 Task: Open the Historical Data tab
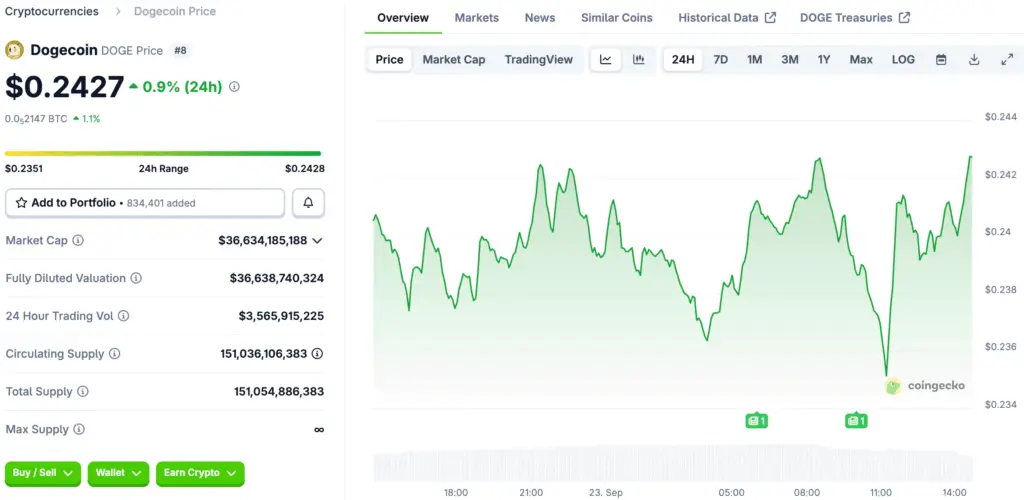[x=727, y=18]
